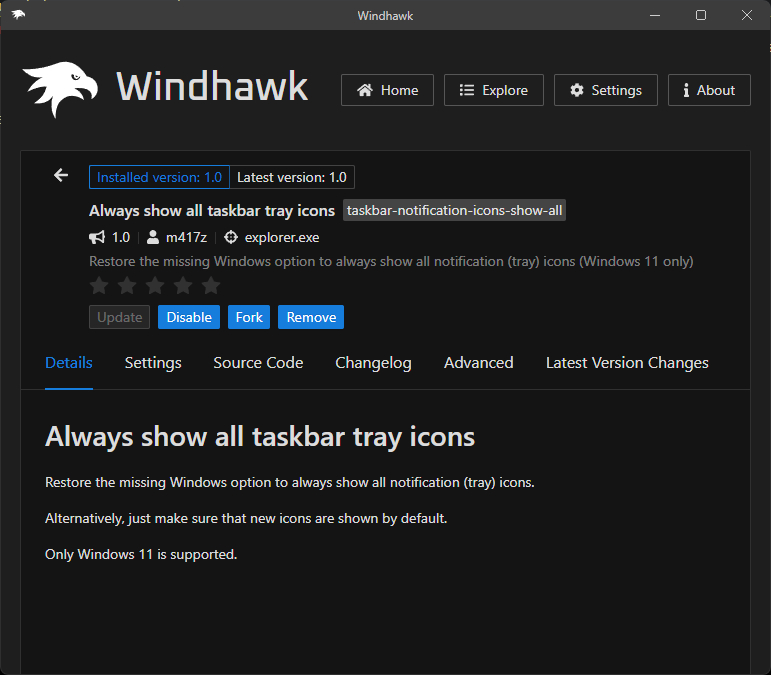Rate the mod four stars

pyautogui.click(x=183, y=285)
